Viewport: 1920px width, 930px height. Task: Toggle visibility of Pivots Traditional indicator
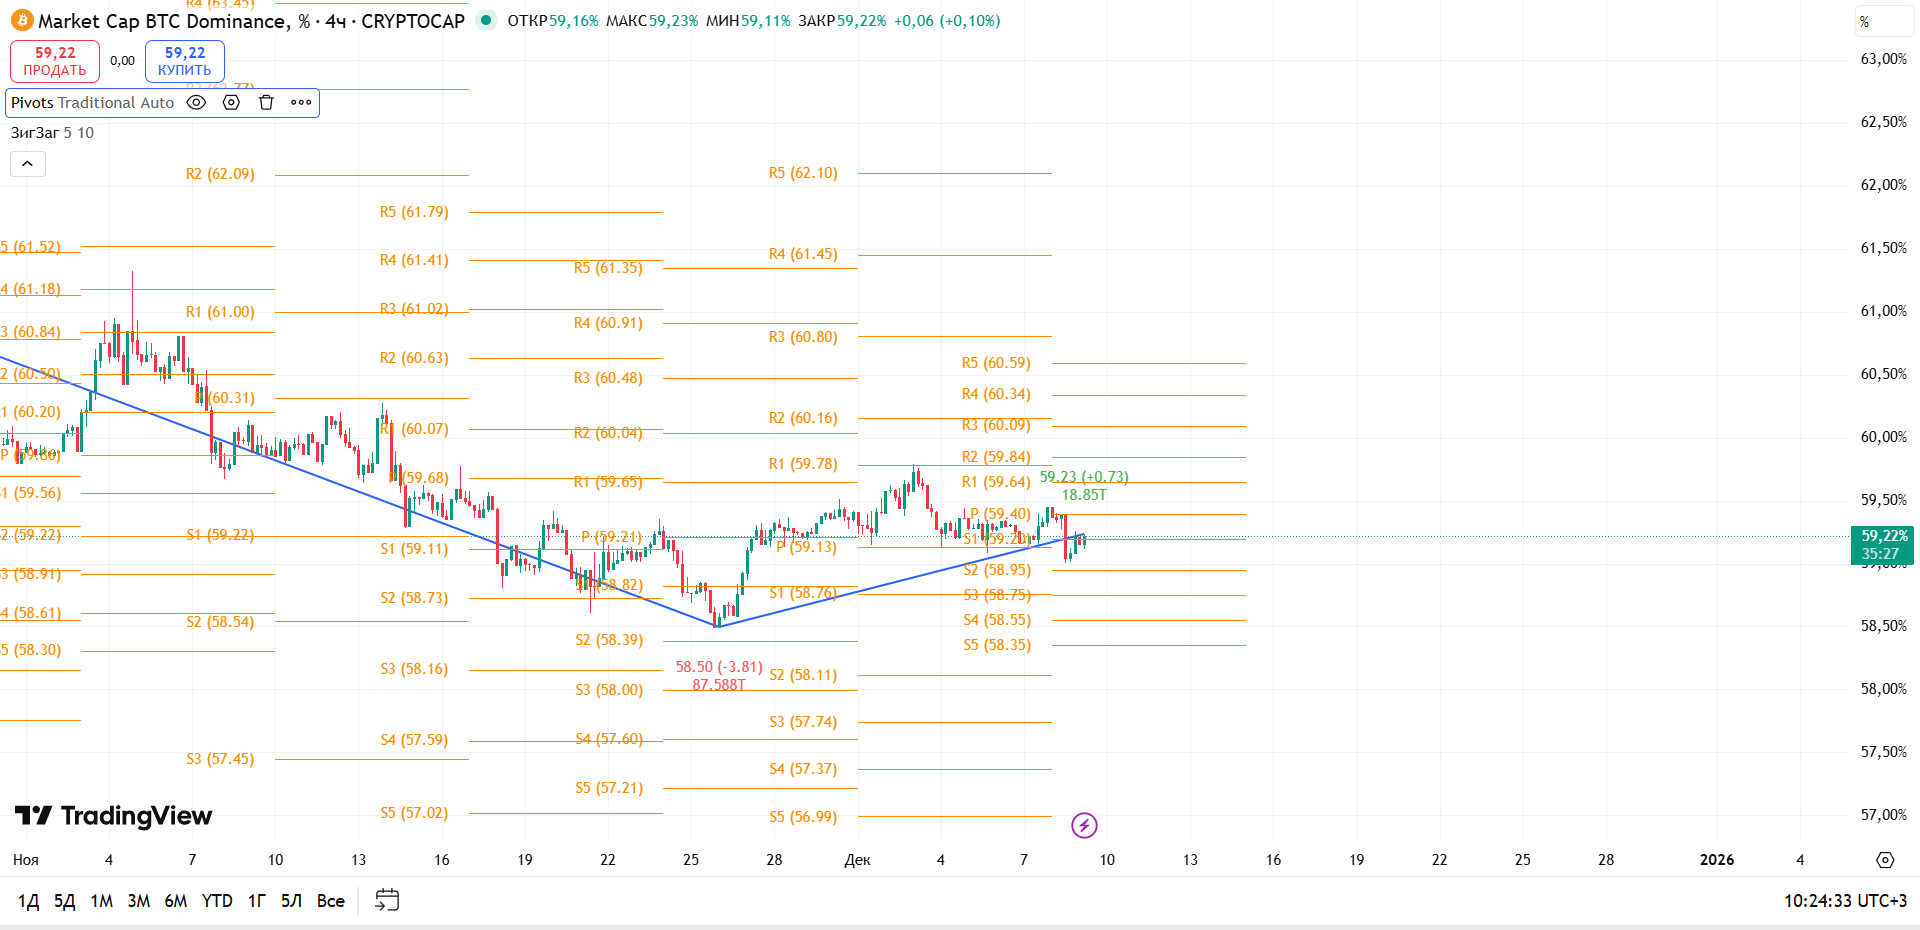[197, 102]
